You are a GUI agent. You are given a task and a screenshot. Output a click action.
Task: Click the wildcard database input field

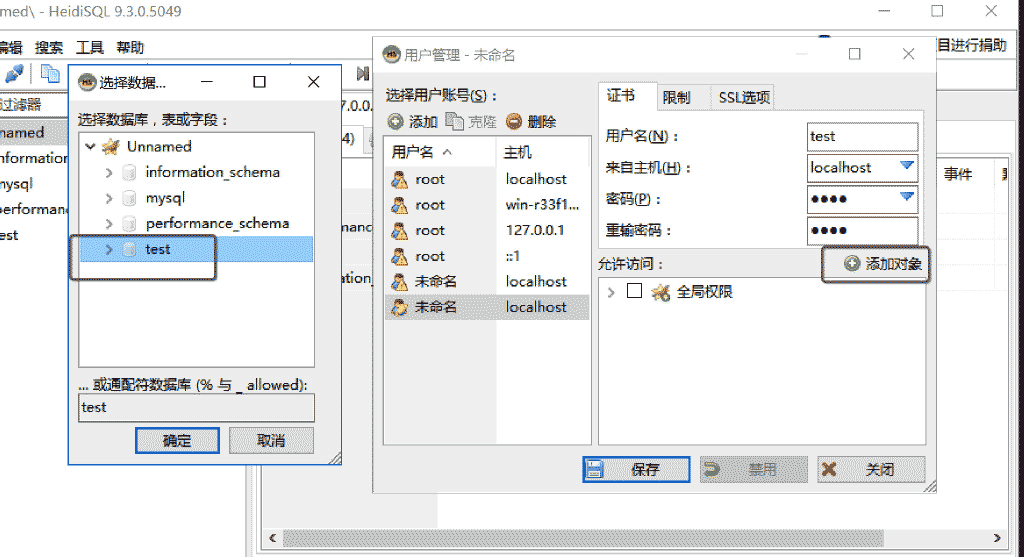click(197, 408)
